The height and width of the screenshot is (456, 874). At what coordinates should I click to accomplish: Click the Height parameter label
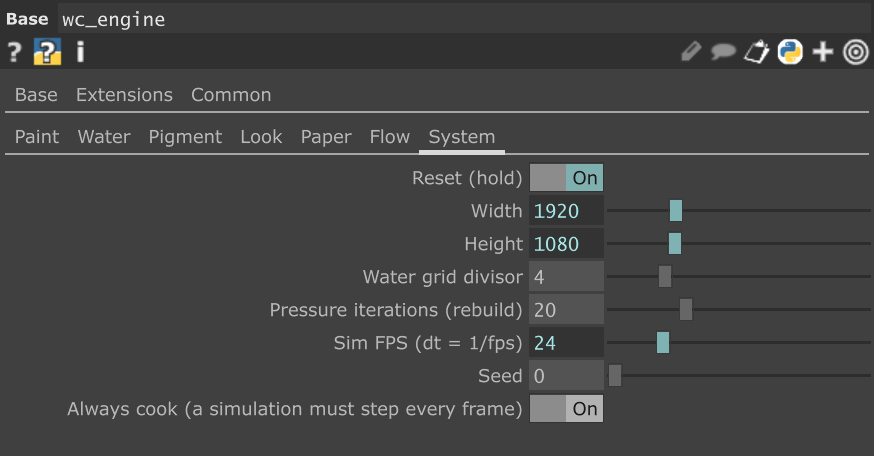point(493,244)
